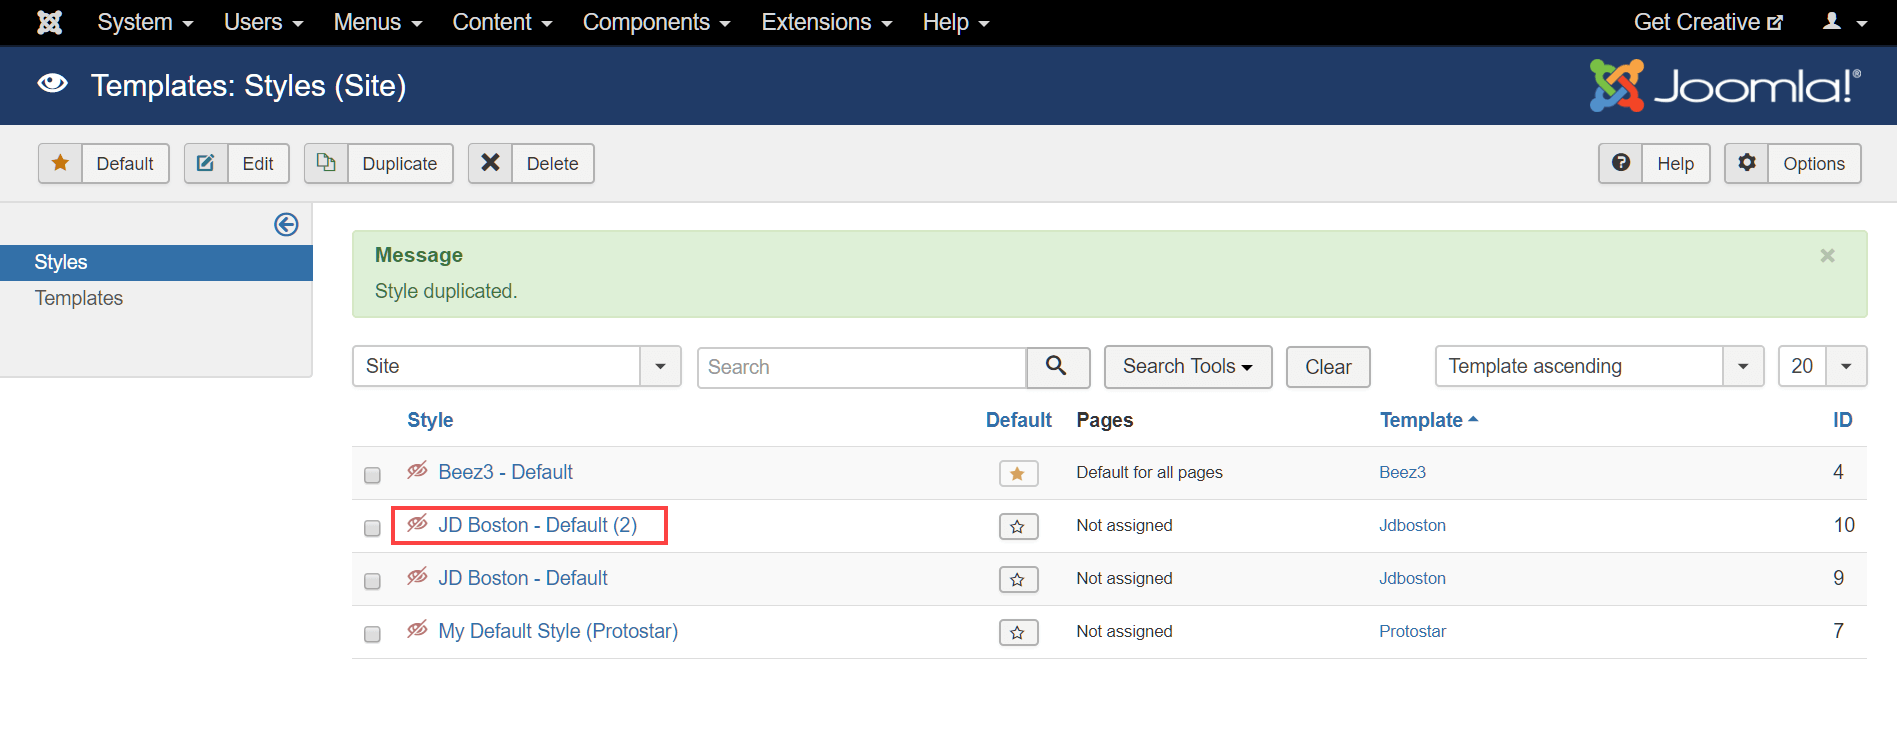This screenshot has width=1897, height=740.
Task: Open the Site client dropdown
Action: click(517, 366)
